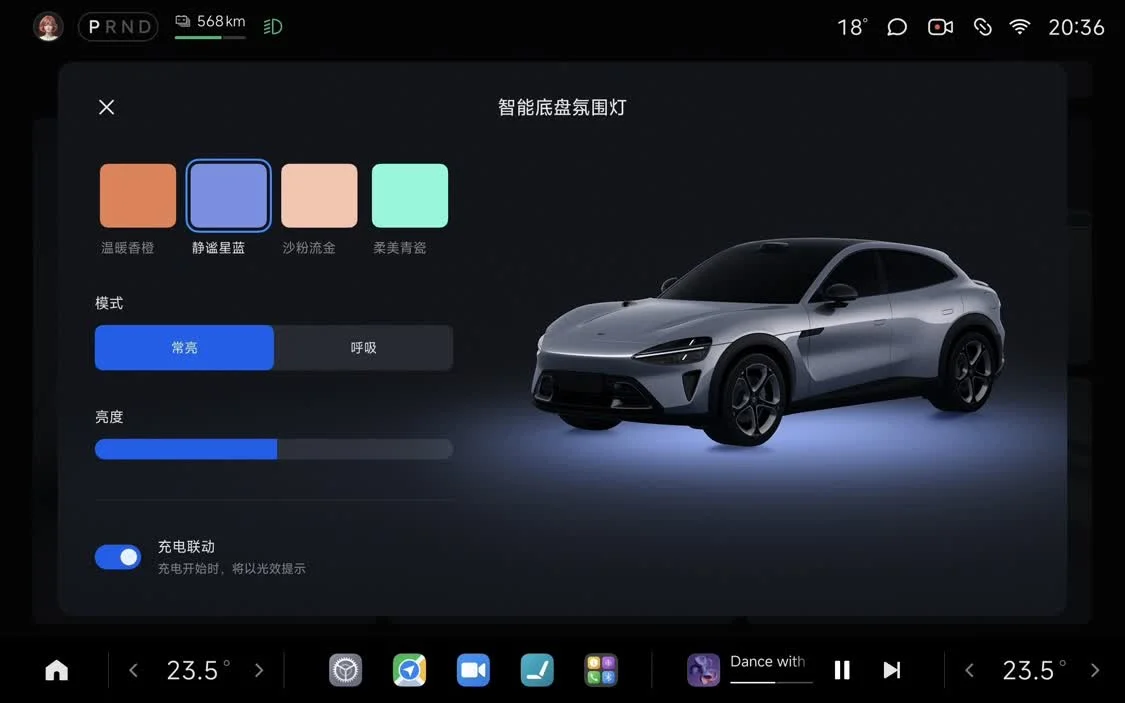Pause the currently playing music

842,670
